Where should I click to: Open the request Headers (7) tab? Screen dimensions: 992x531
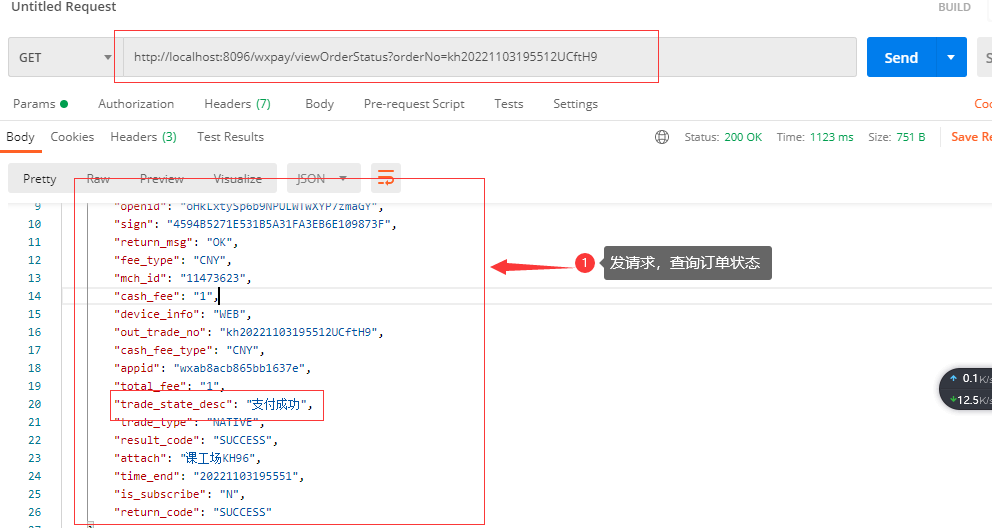(237, 104)
